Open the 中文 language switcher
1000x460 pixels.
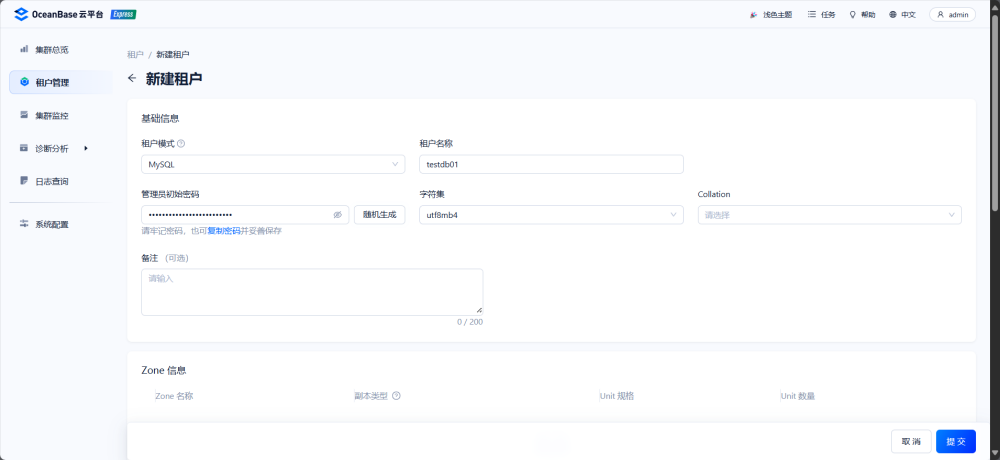coord(902,15)
